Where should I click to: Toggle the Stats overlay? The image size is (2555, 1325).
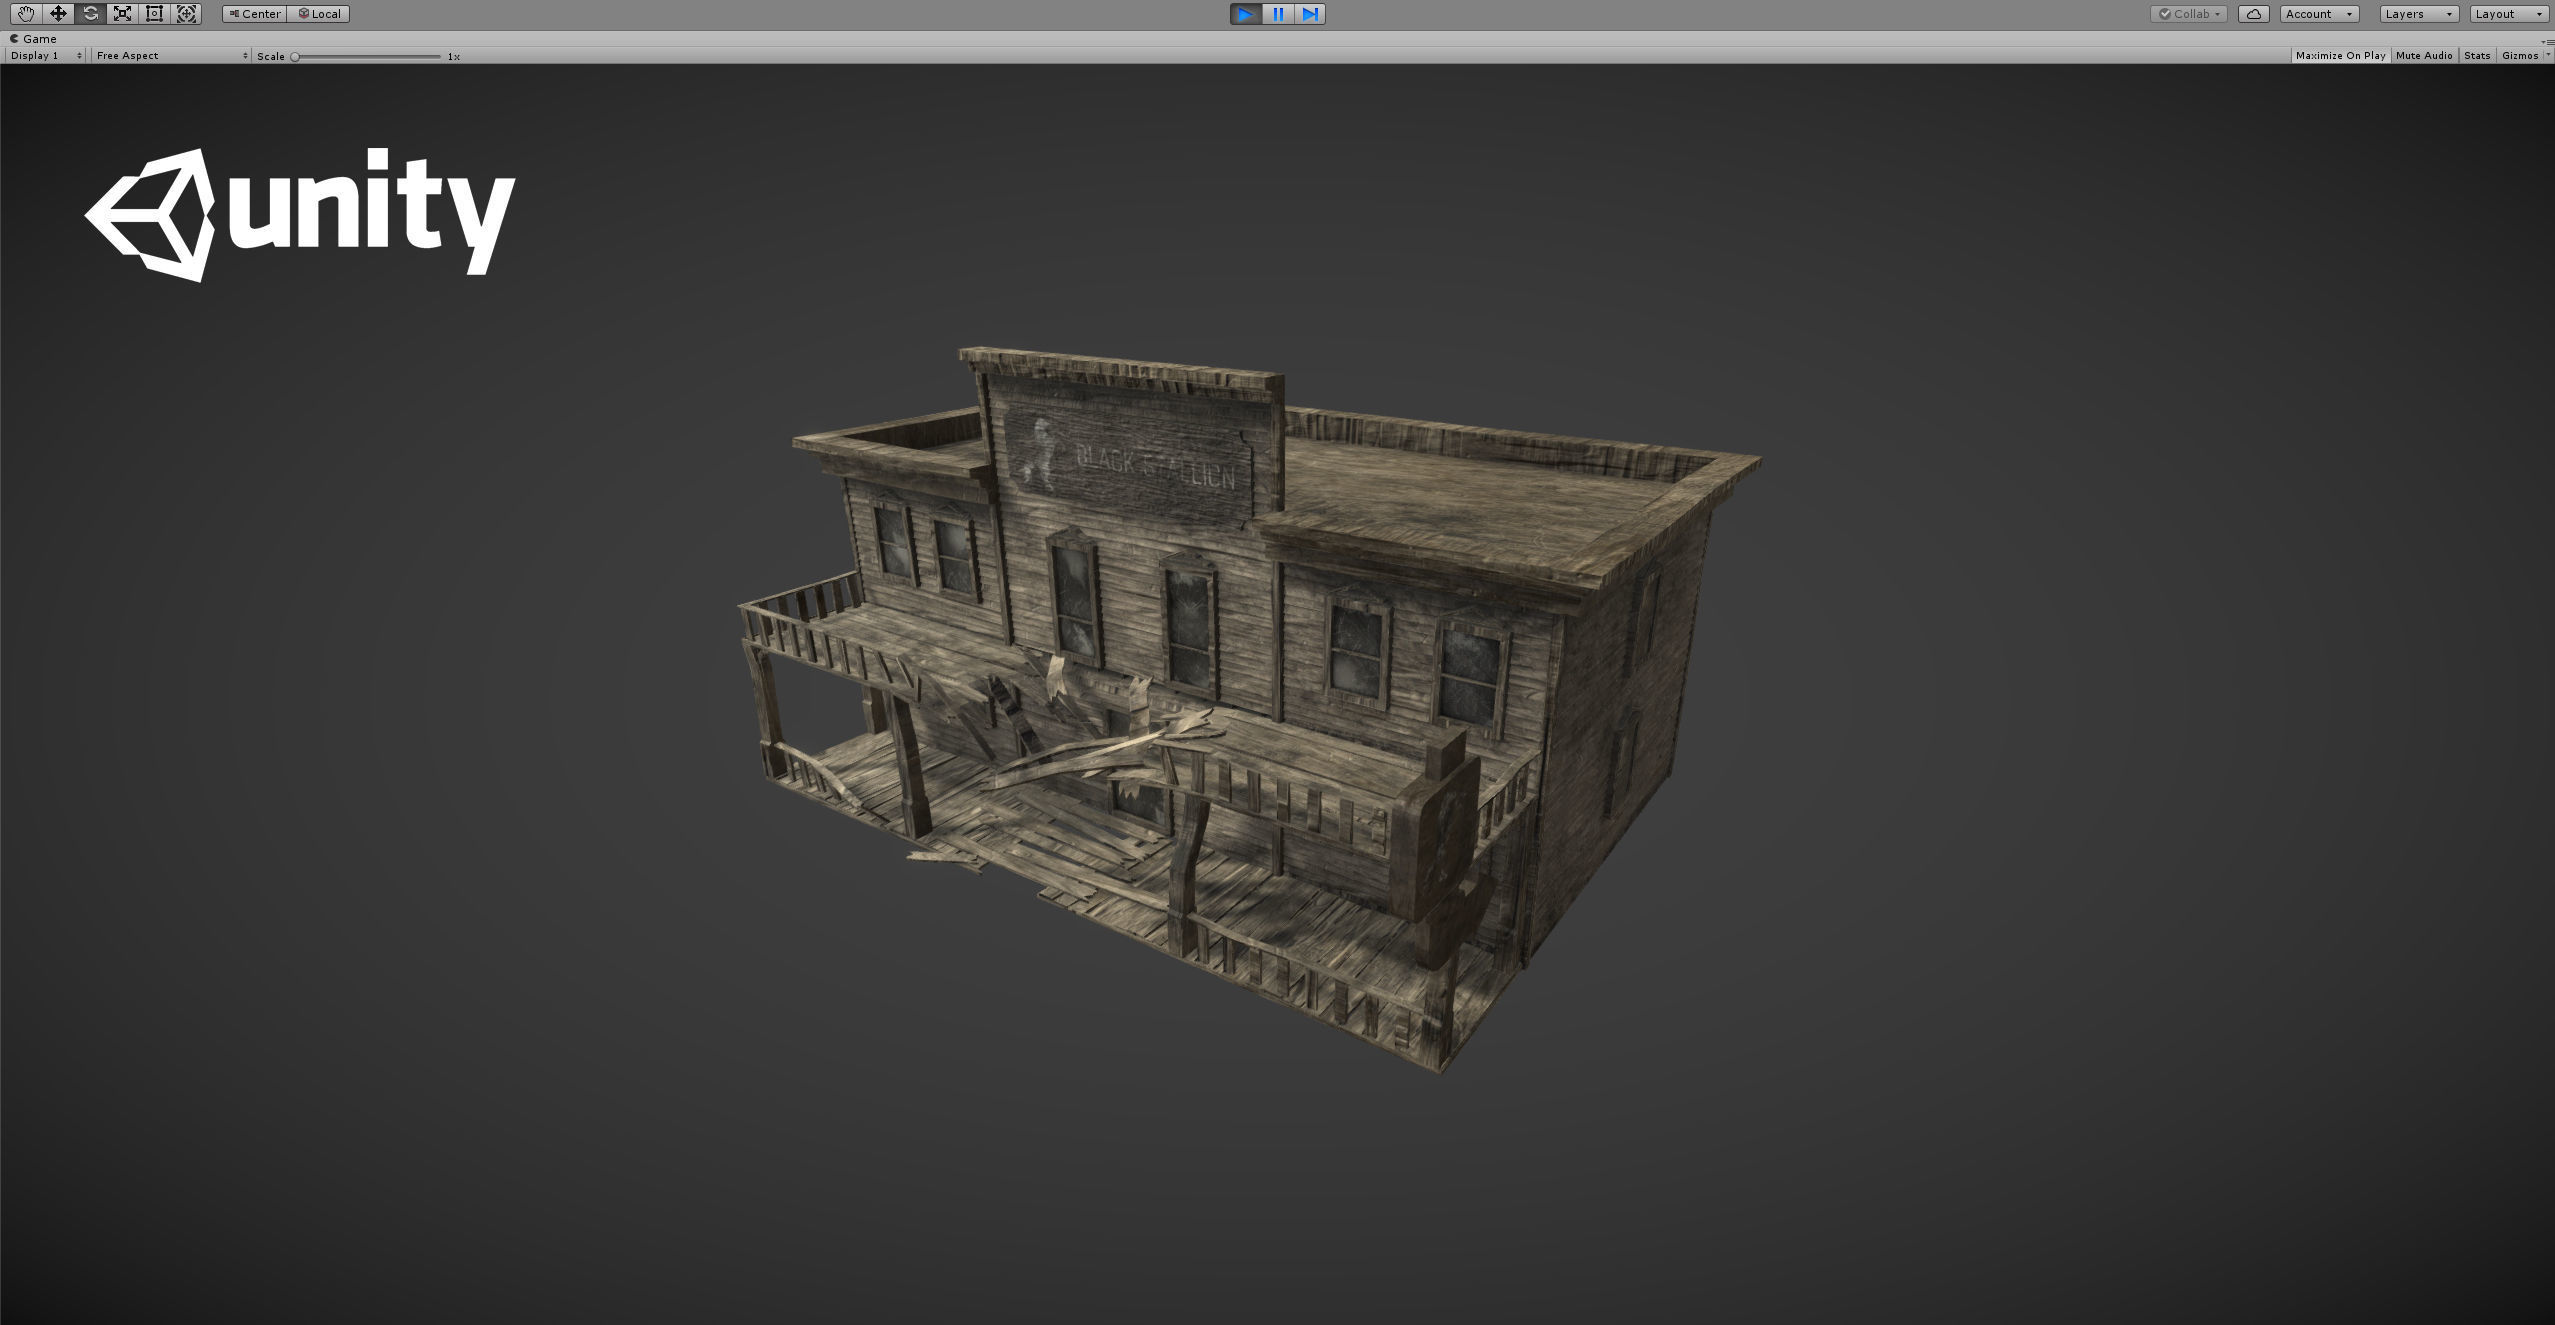[x=2477, y=56]
